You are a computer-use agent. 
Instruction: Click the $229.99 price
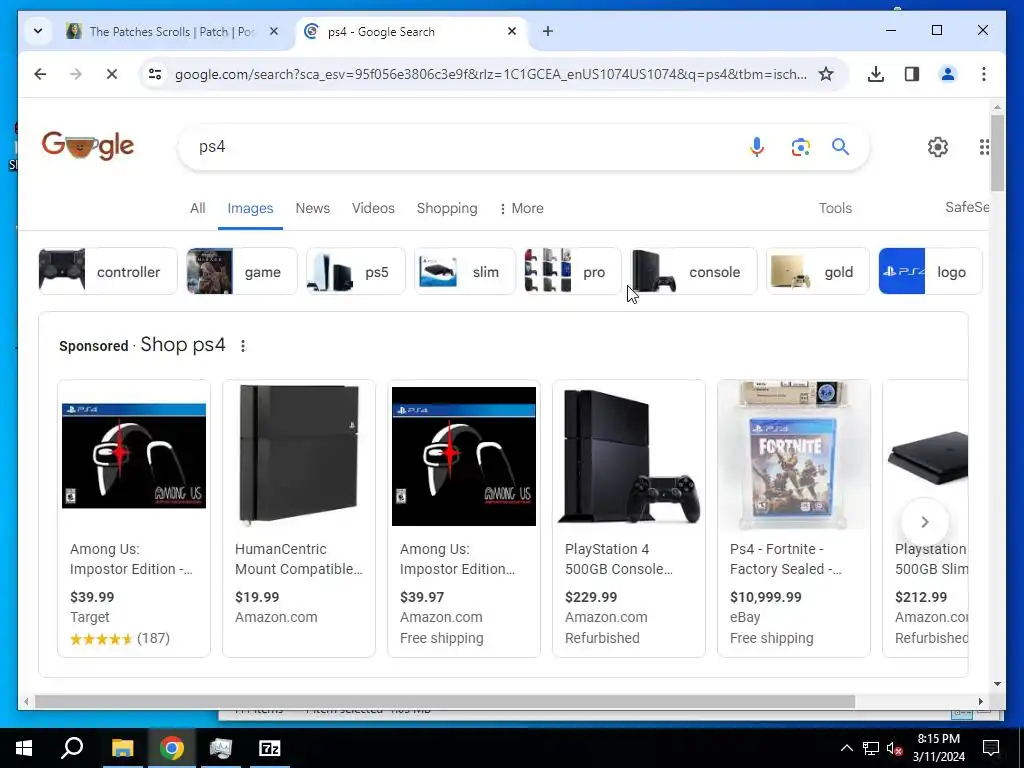coord(591,597)
